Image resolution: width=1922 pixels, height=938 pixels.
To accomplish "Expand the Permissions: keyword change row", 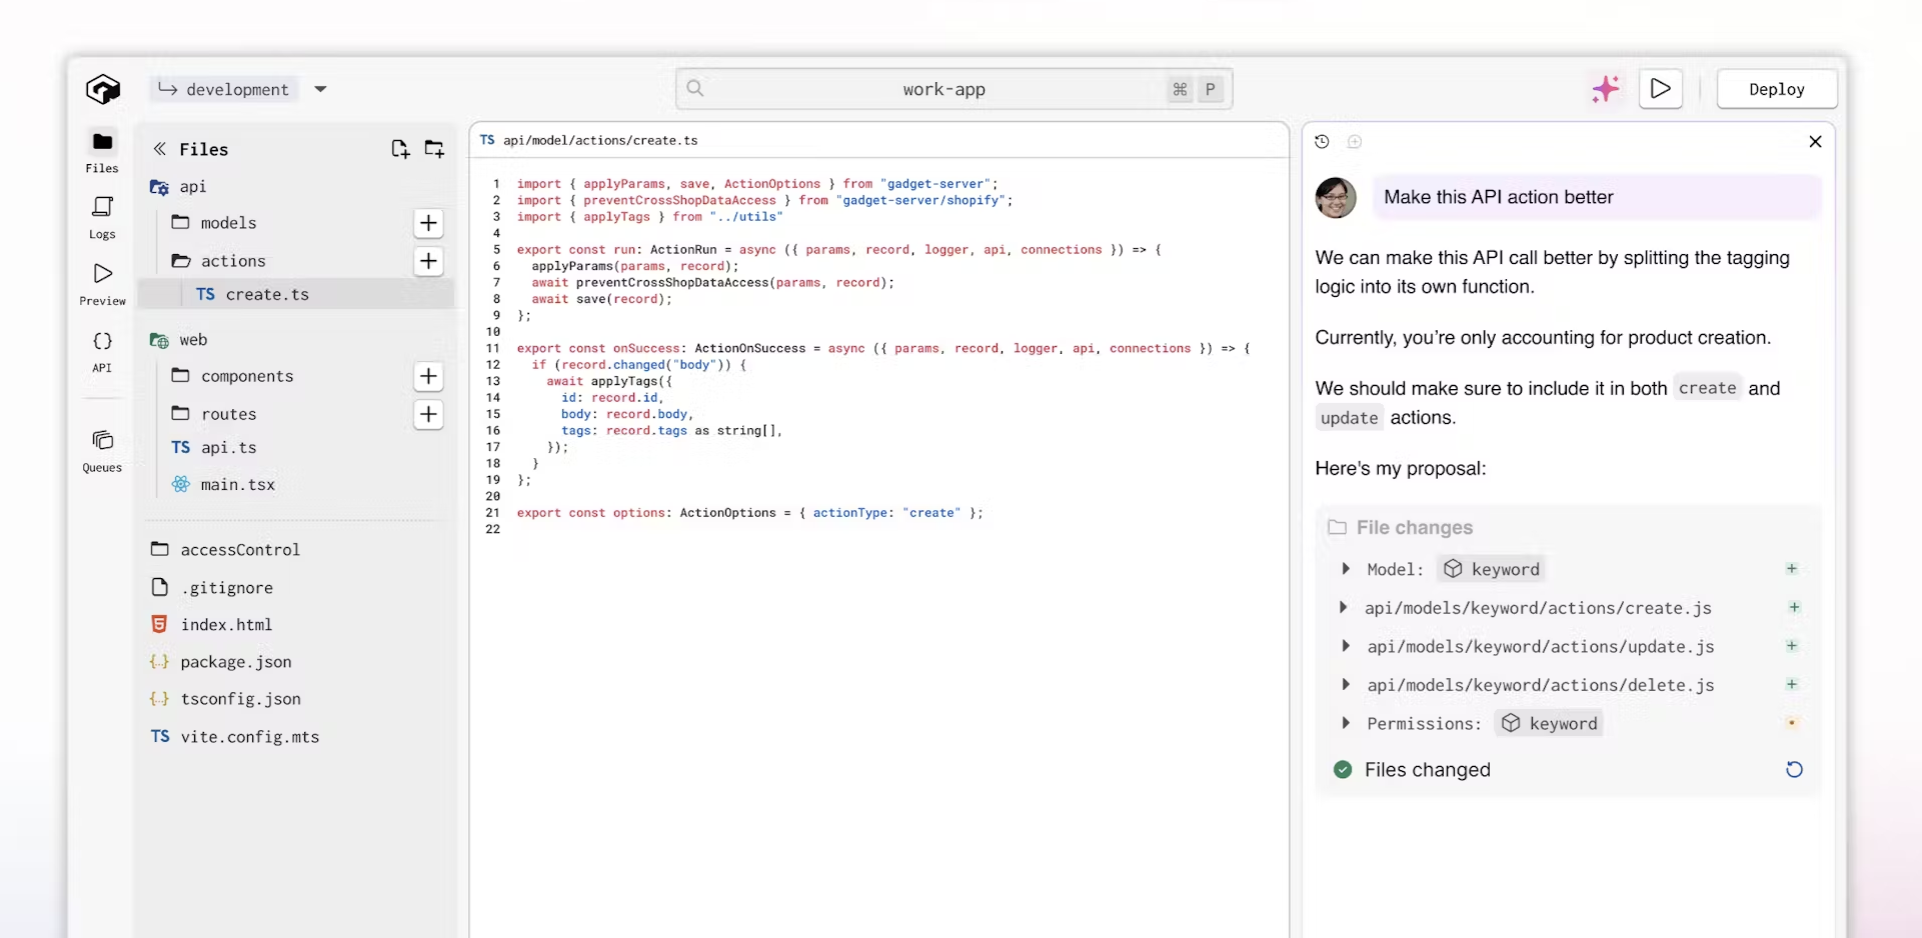I will (1345, 723).
